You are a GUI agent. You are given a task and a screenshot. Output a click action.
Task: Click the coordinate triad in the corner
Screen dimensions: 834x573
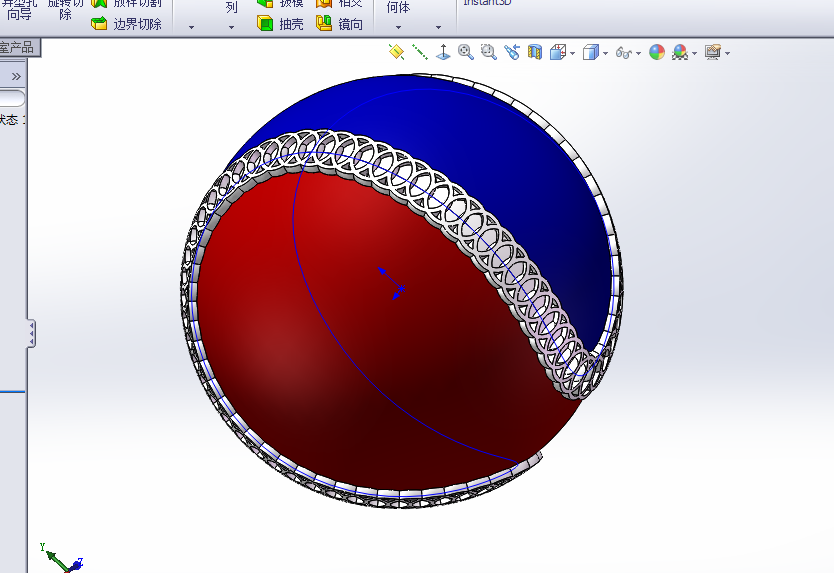click(62, 558)
